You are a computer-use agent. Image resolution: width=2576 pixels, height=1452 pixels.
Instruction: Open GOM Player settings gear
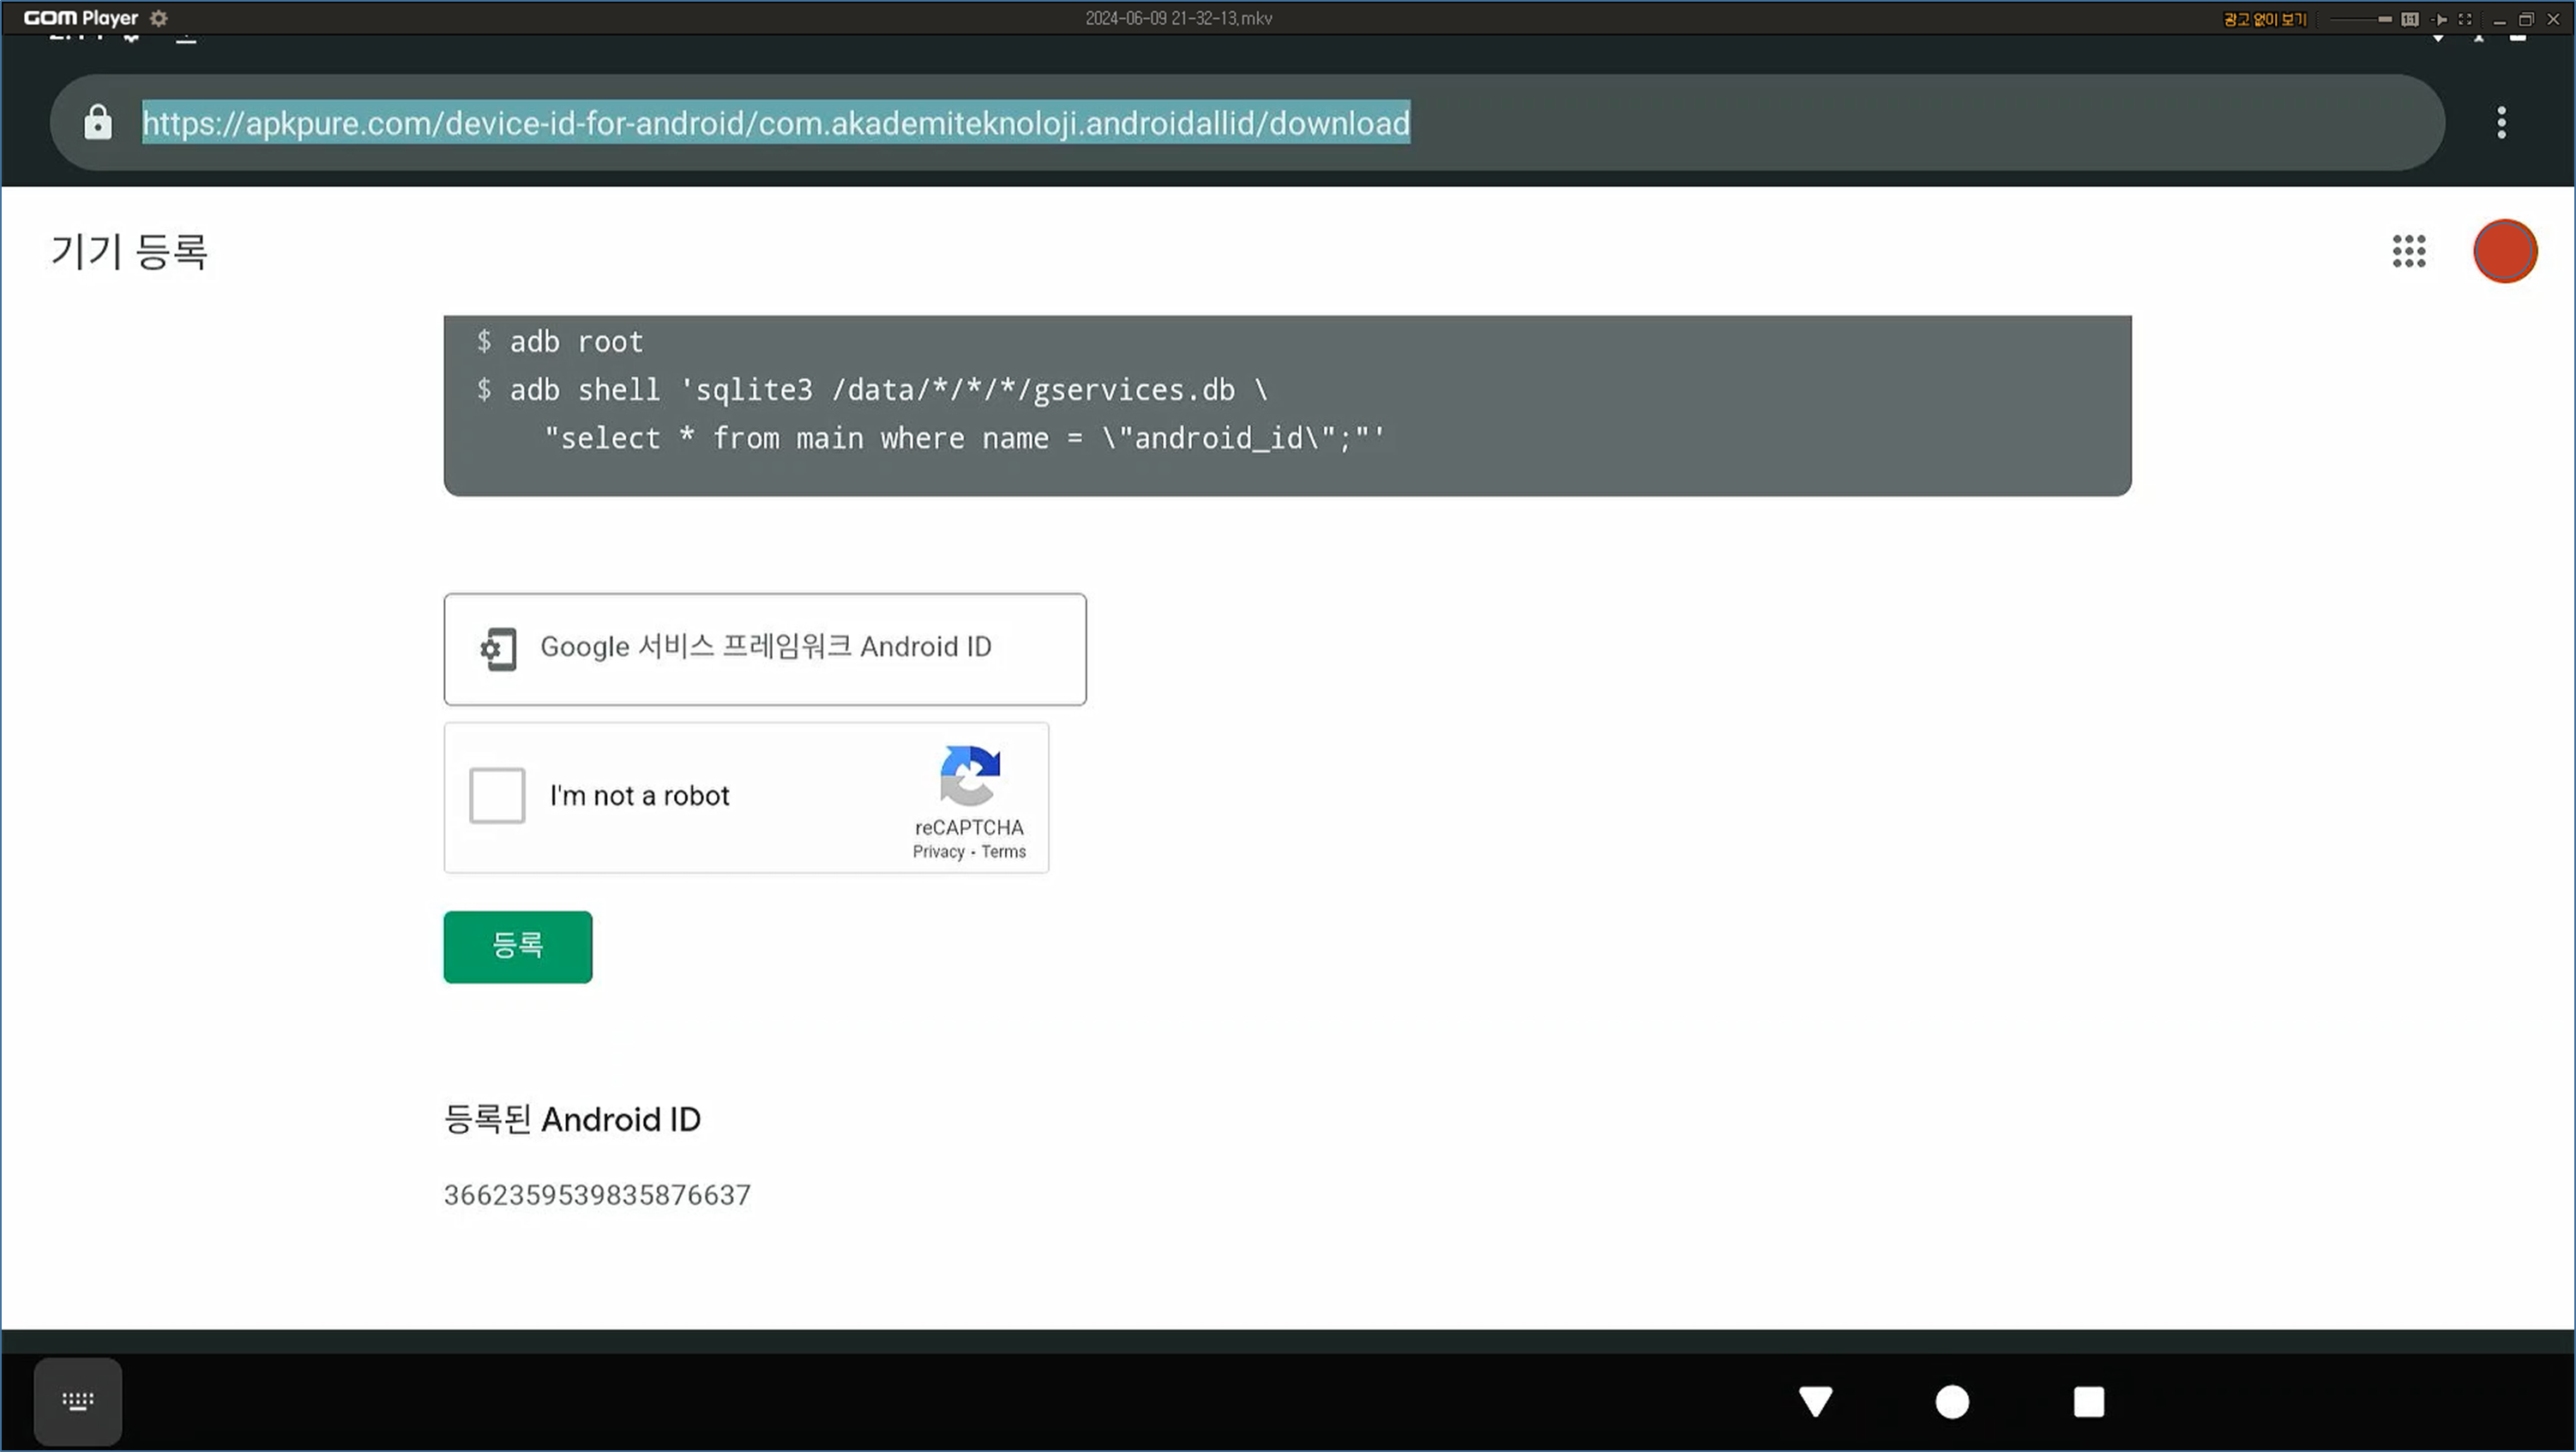[158, 18]
